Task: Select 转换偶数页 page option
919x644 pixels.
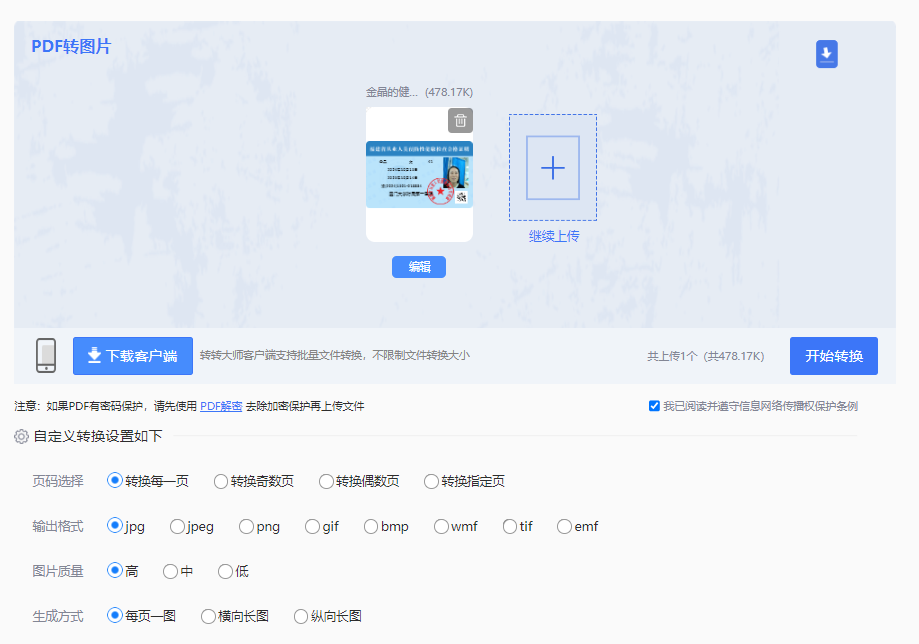Action: pos(325,481)
